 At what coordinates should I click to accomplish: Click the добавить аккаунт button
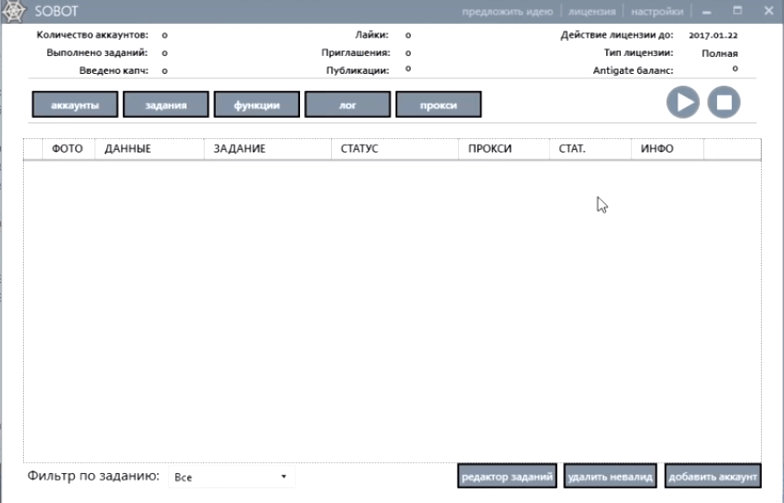(713, 477)
